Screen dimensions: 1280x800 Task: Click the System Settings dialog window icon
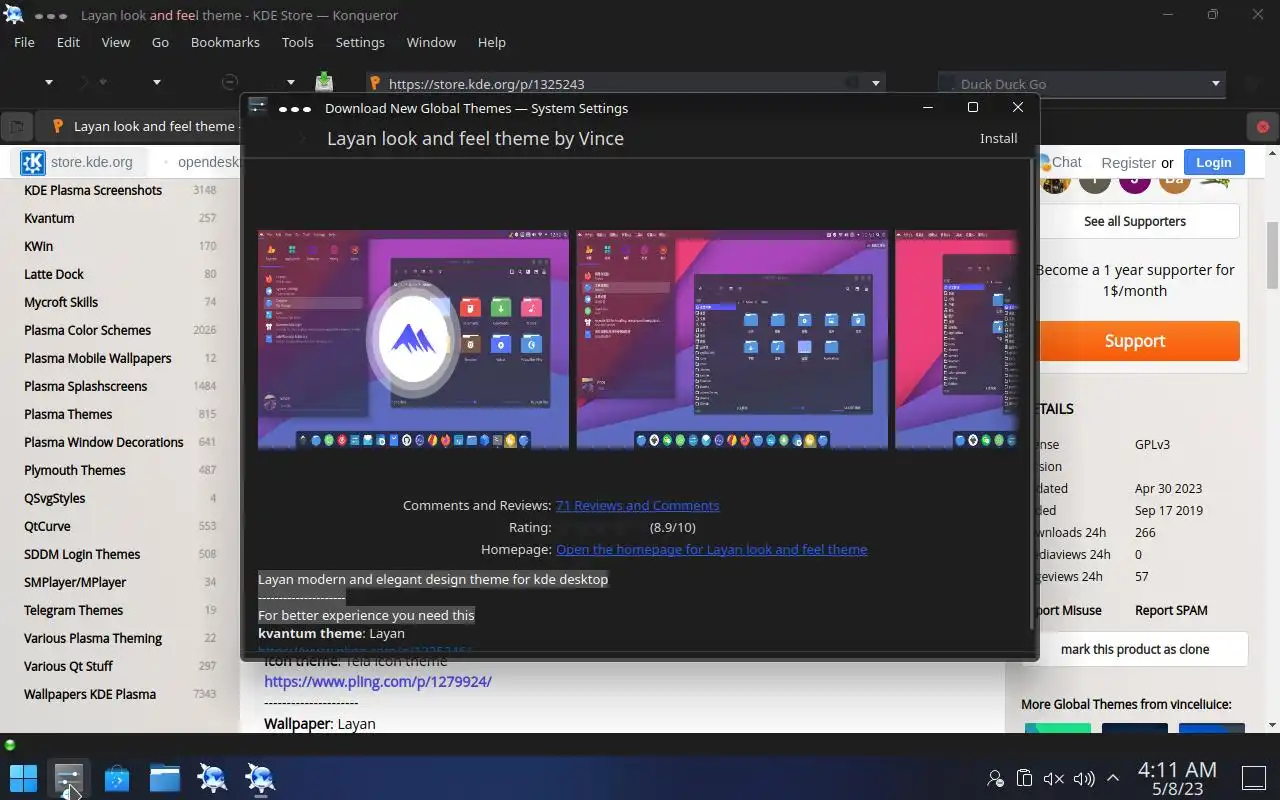point(257,107)
